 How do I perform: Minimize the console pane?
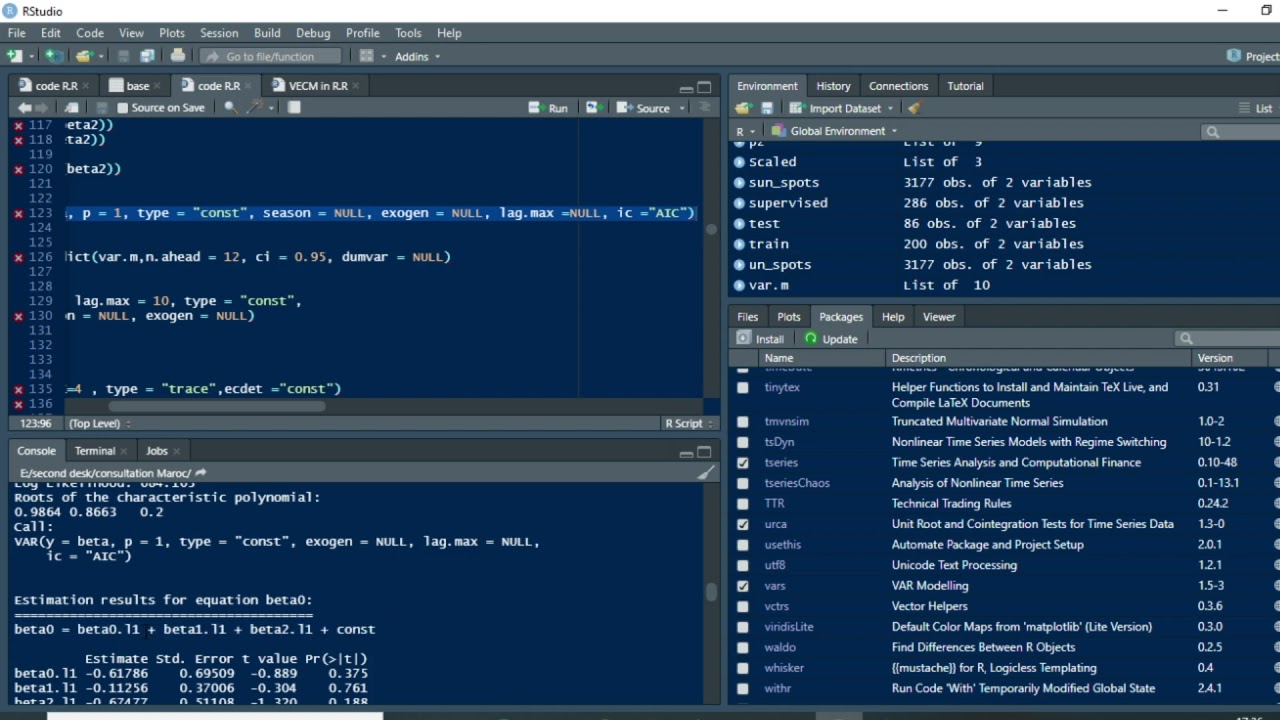(x=686, y=452)
